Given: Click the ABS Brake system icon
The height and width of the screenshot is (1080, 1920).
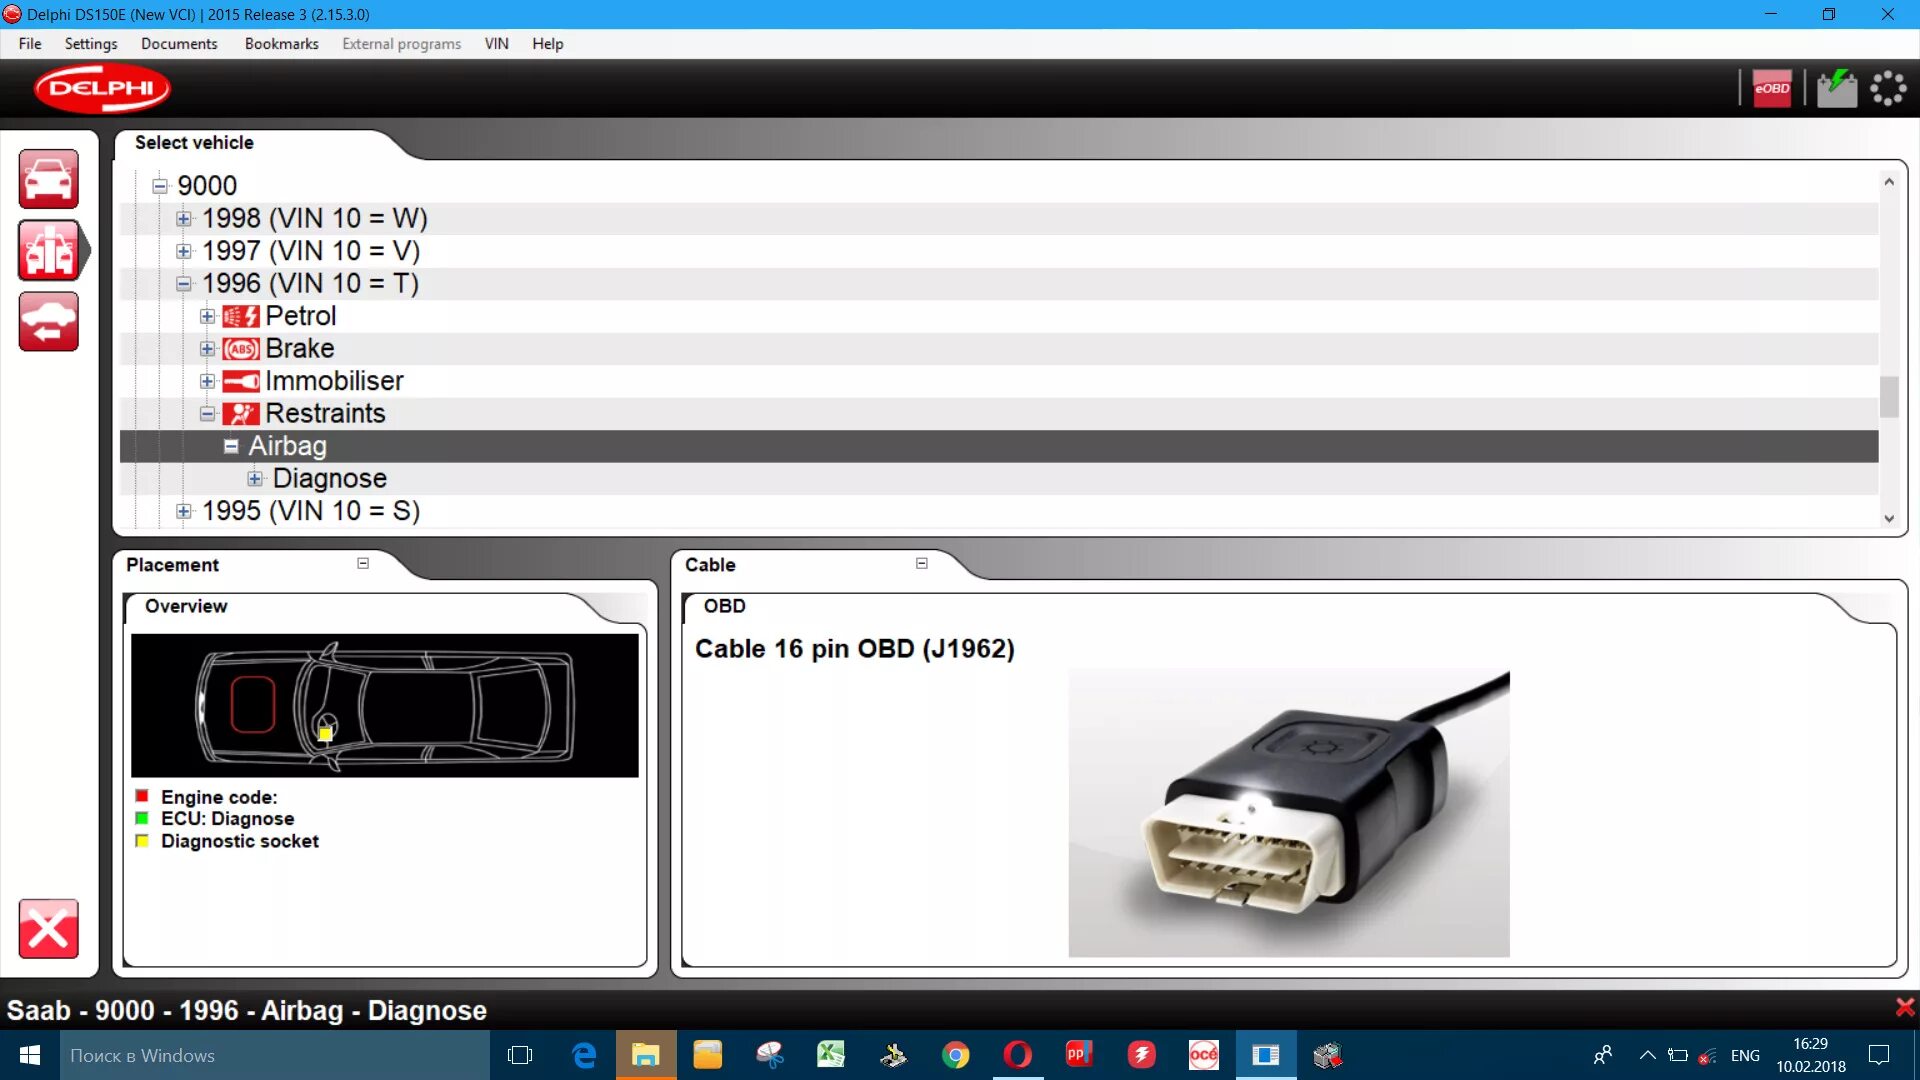Looking at the screenshot, I should pos(240,349).
